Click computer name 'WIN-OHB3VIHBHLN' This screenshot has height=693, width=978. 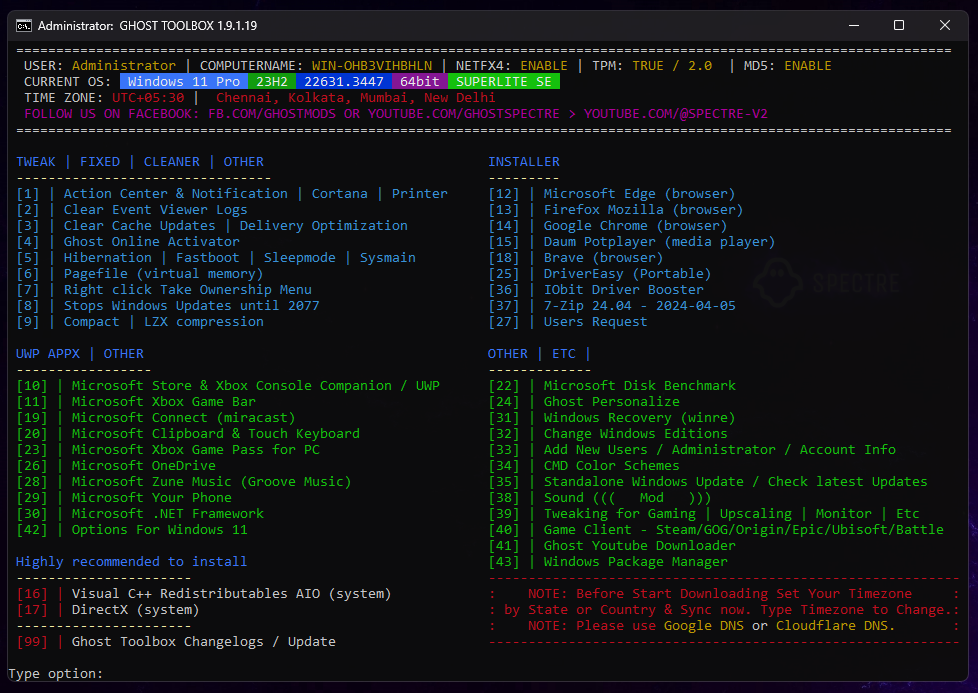(x=372, y=65)
